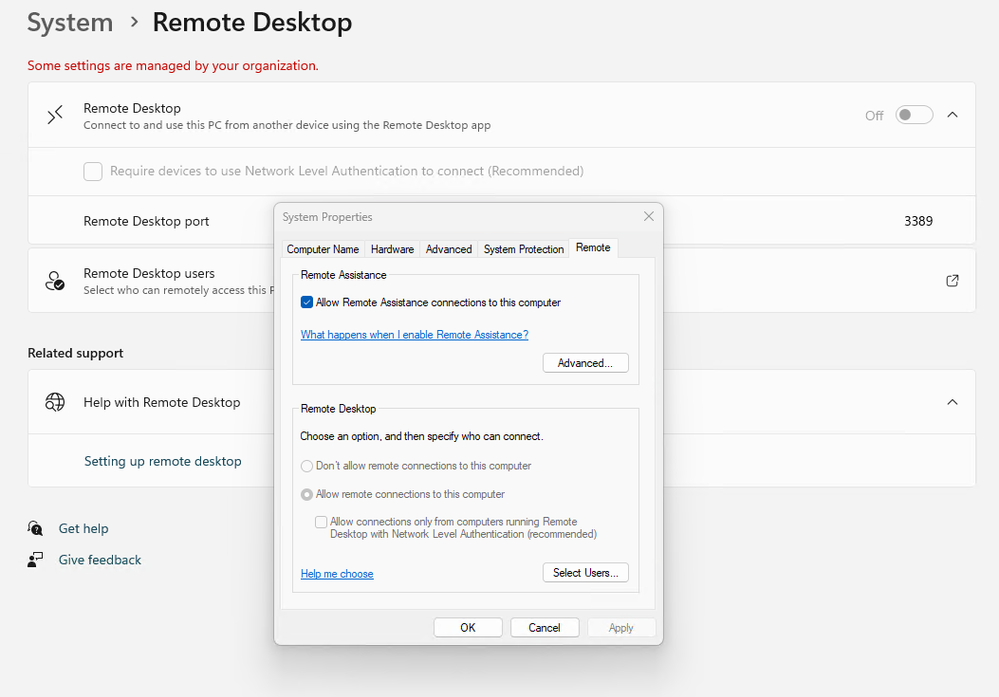The width and height of the screenshot is (999, 697).
Task: Click the Get help icon
Action: [35, 528]
